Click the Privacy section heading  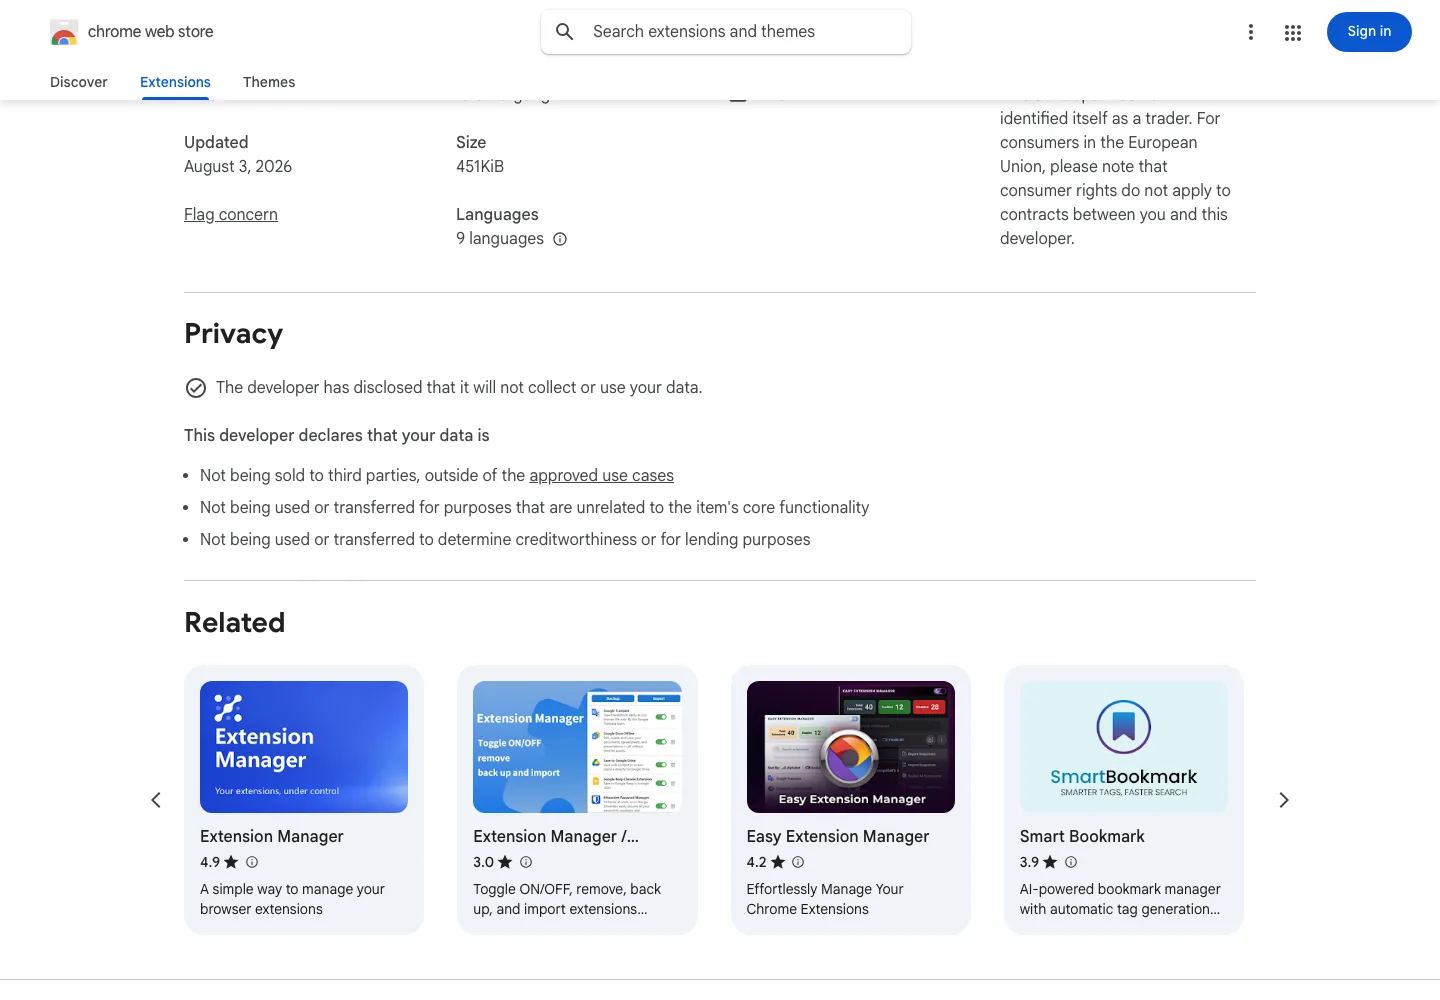tap(234, 334)
